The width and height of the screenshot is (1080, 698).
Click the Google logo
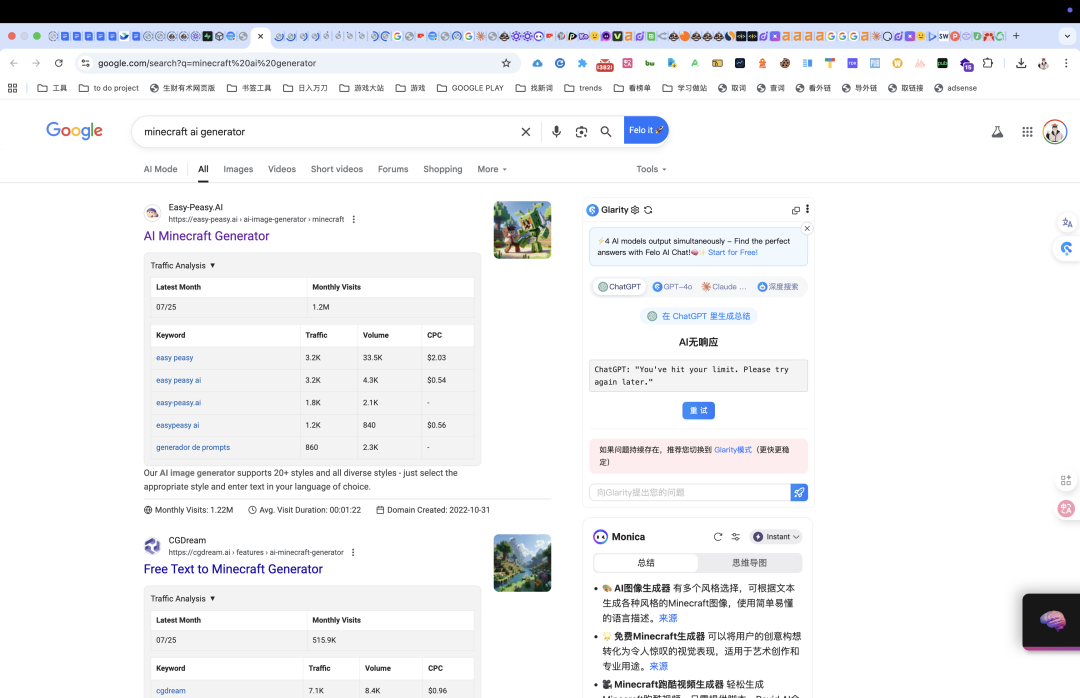pos(74,131)
